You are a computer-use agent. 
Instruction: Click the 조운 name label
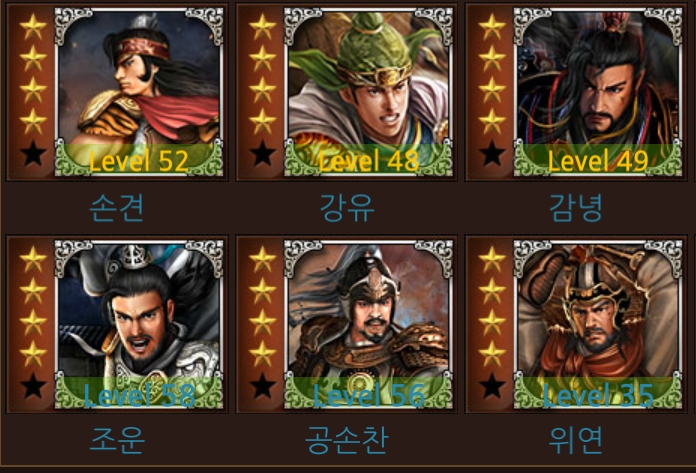coord(117,440)
